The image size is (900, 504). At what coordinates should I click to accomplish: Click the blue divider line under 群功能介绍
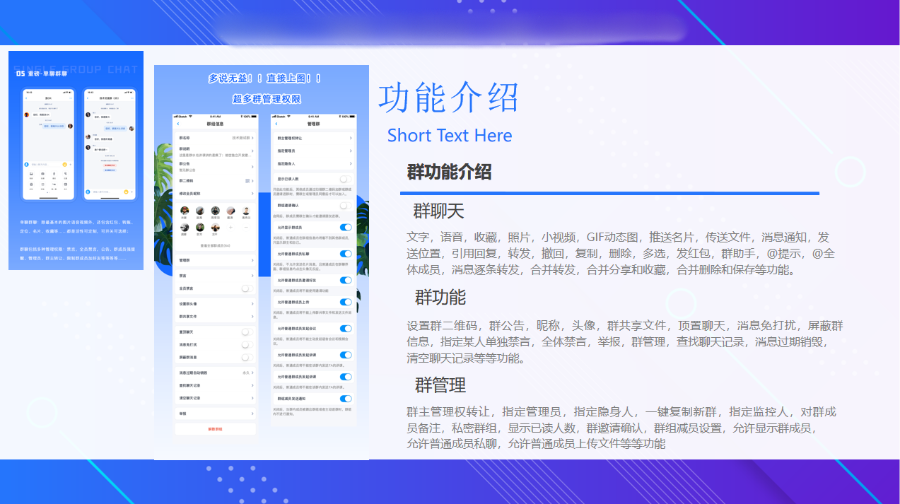pos(610,193)
